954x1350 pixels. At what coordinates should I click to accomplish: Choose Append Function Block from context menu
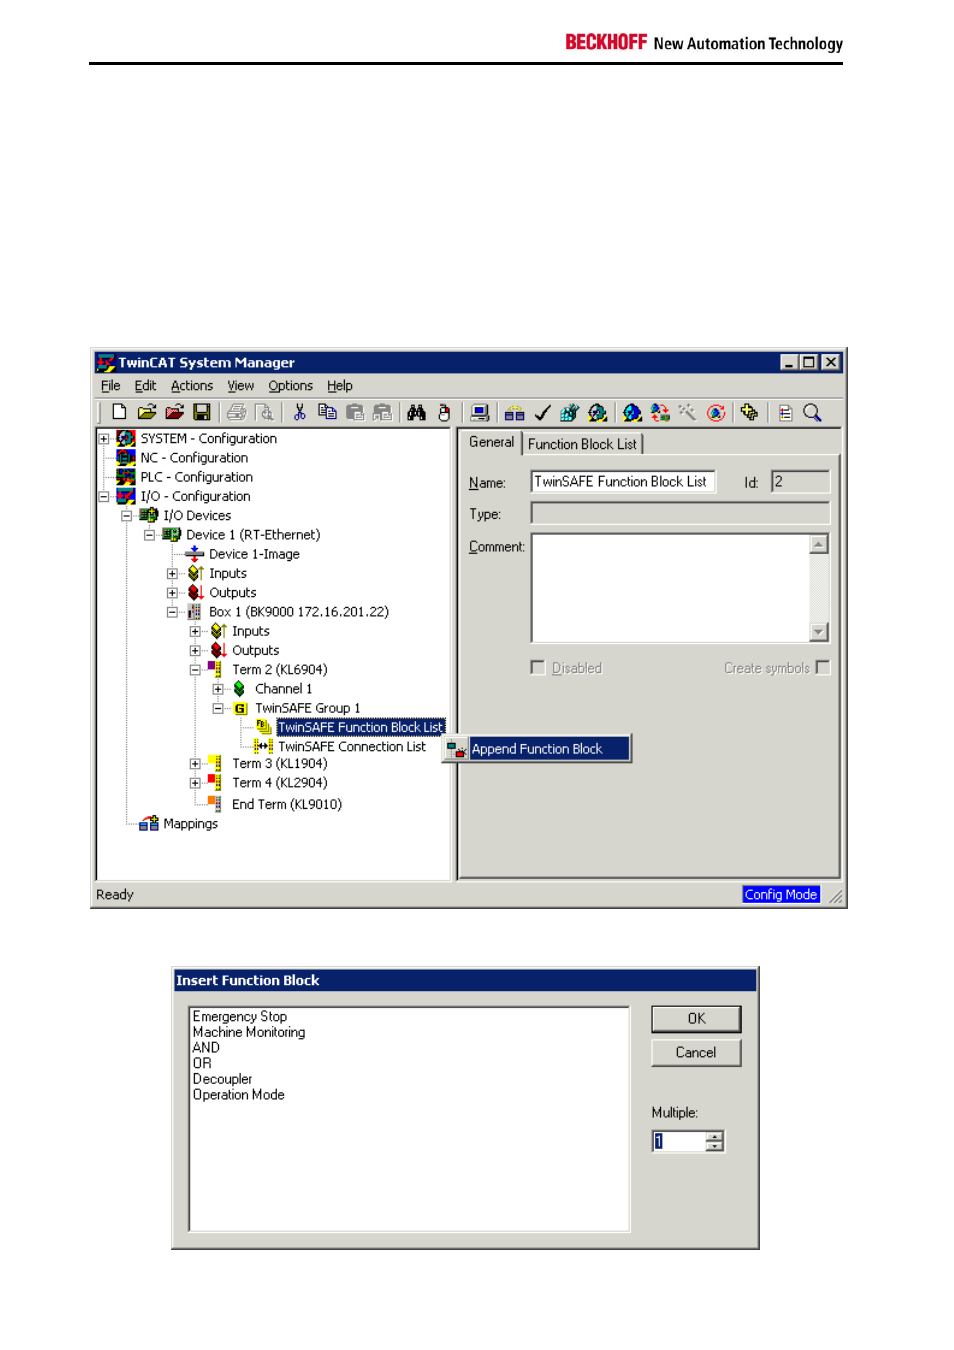[x=537, y=749]
